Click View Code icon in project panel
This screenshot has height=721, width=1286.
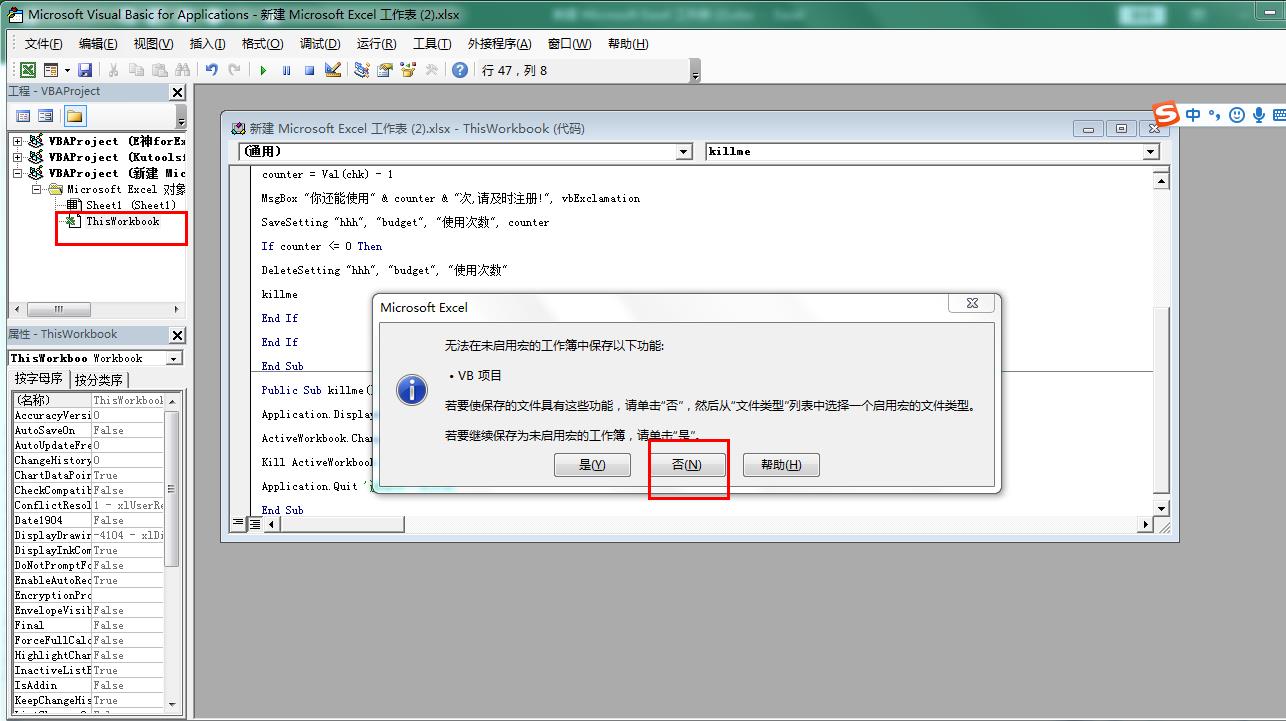(x=23, y=116)
